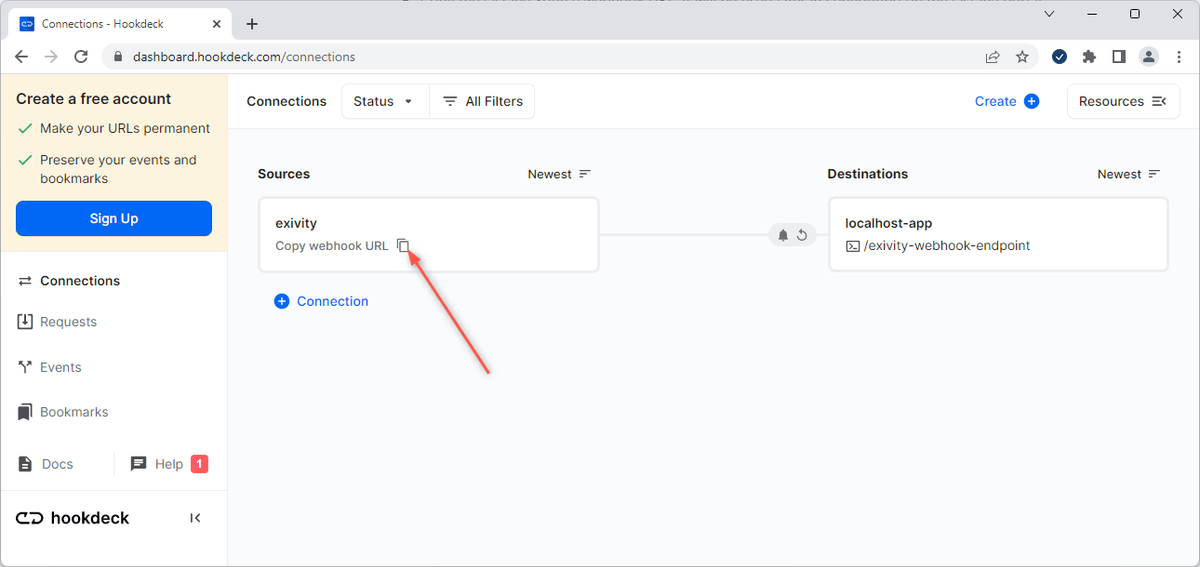
Task: Copy the exivity webhook URL icon
Action: (x=403, y=246)
